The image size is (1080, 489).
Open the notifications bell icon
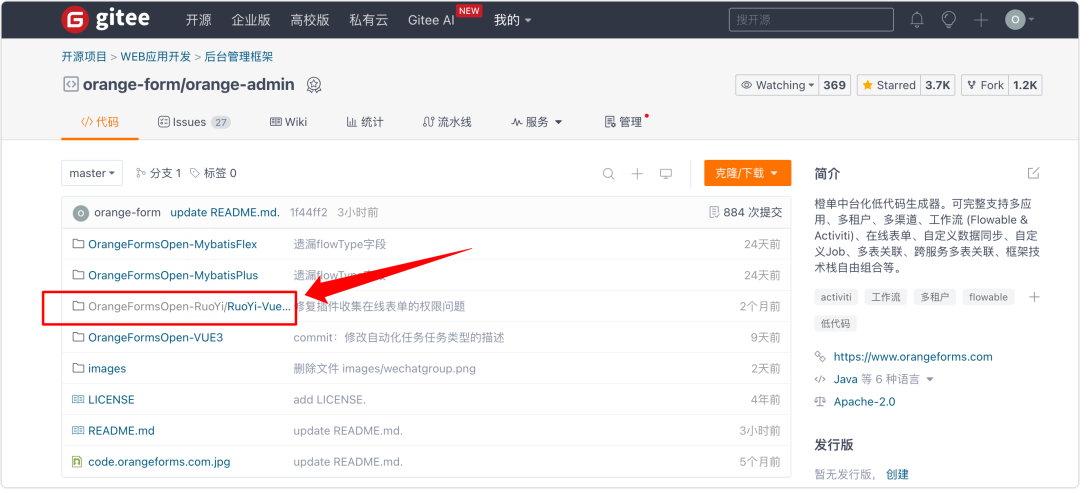[917, 20]
